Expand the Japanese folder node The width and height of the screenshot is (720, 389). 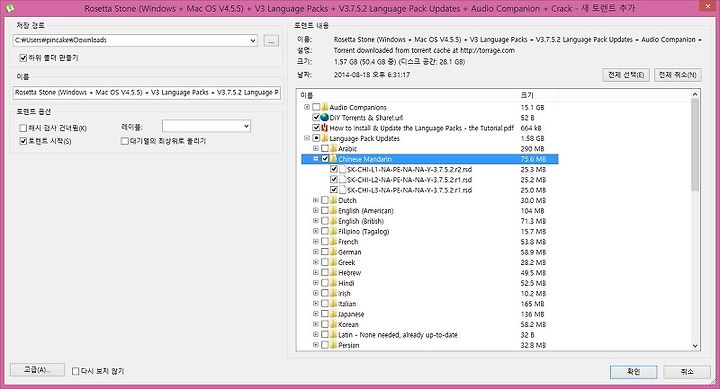click(315, 314)
